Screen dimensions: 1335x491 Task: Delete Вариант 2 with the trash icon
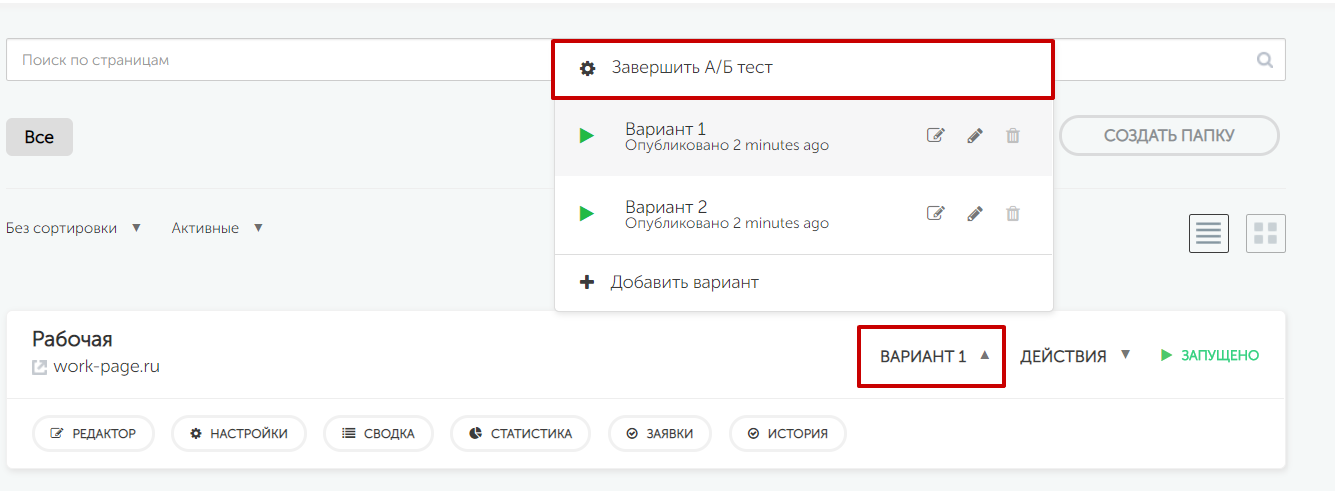tap(1013, 214)
